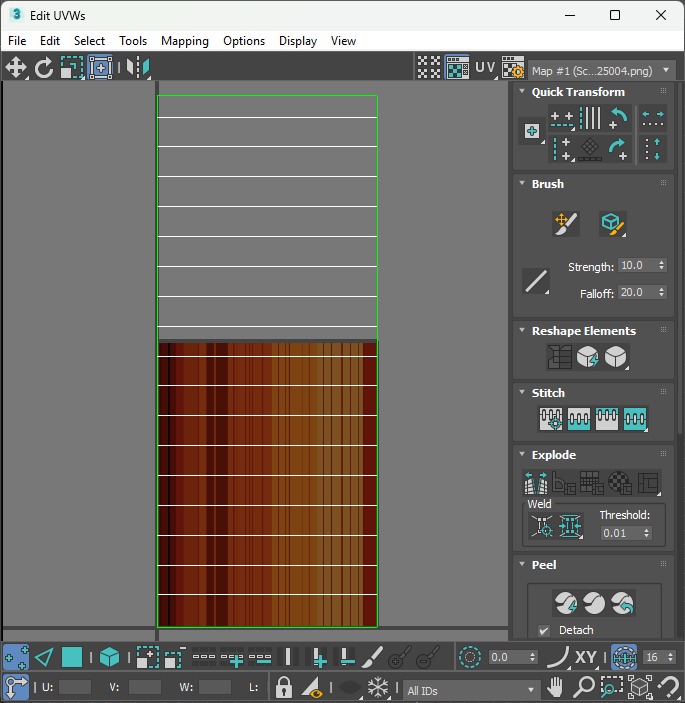Select the Rotate tool
Image resolution: width=685 pixels, height=703 pixels.
(44, 68)
